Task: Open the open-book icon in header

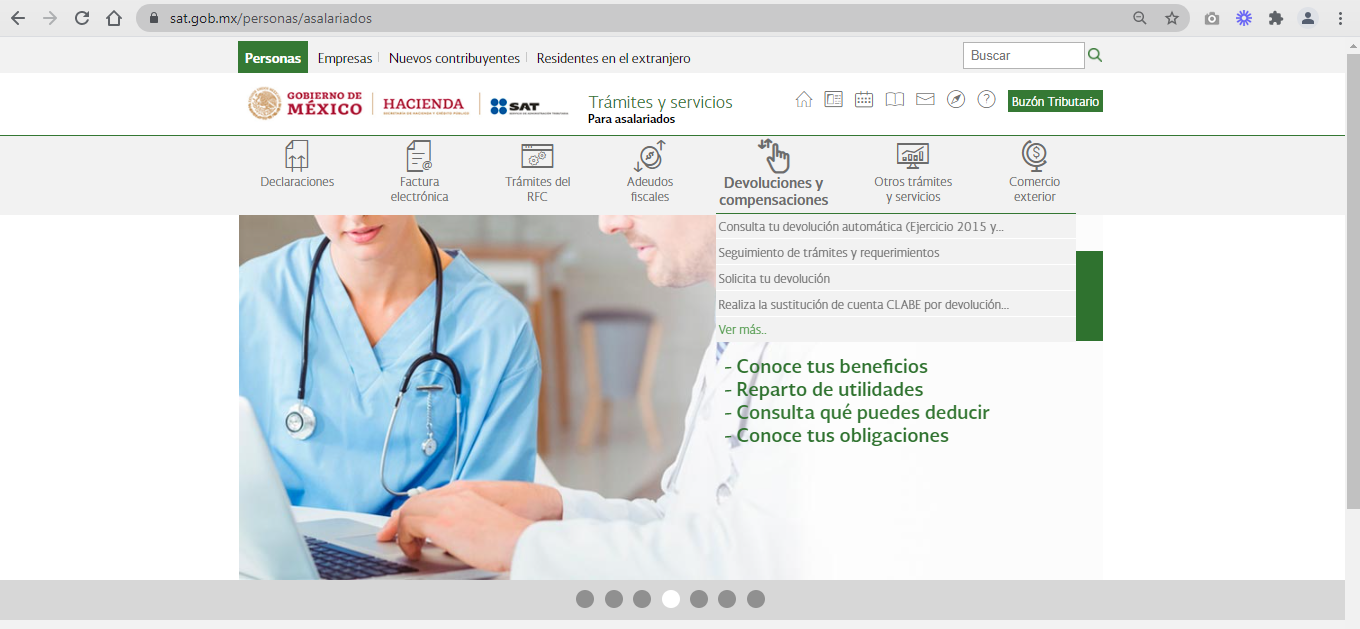Action: click(895, 99)
